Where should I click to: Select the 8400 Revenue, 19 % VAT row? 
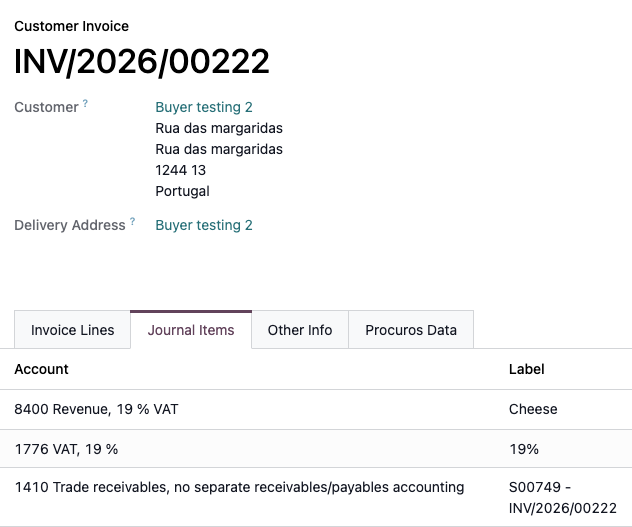316,409
